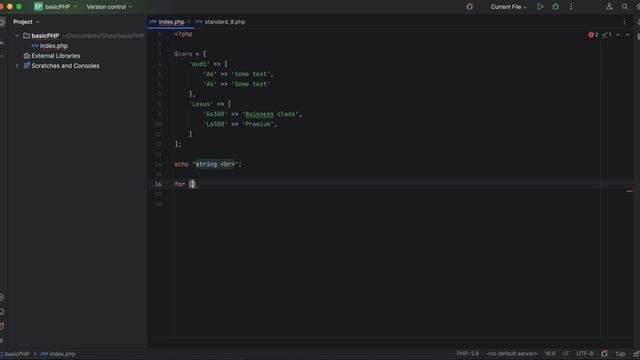Screen dimensions: 640x360
Task: Open the More Actions three-dot toolbar menu
Action: tap(571, 7)
